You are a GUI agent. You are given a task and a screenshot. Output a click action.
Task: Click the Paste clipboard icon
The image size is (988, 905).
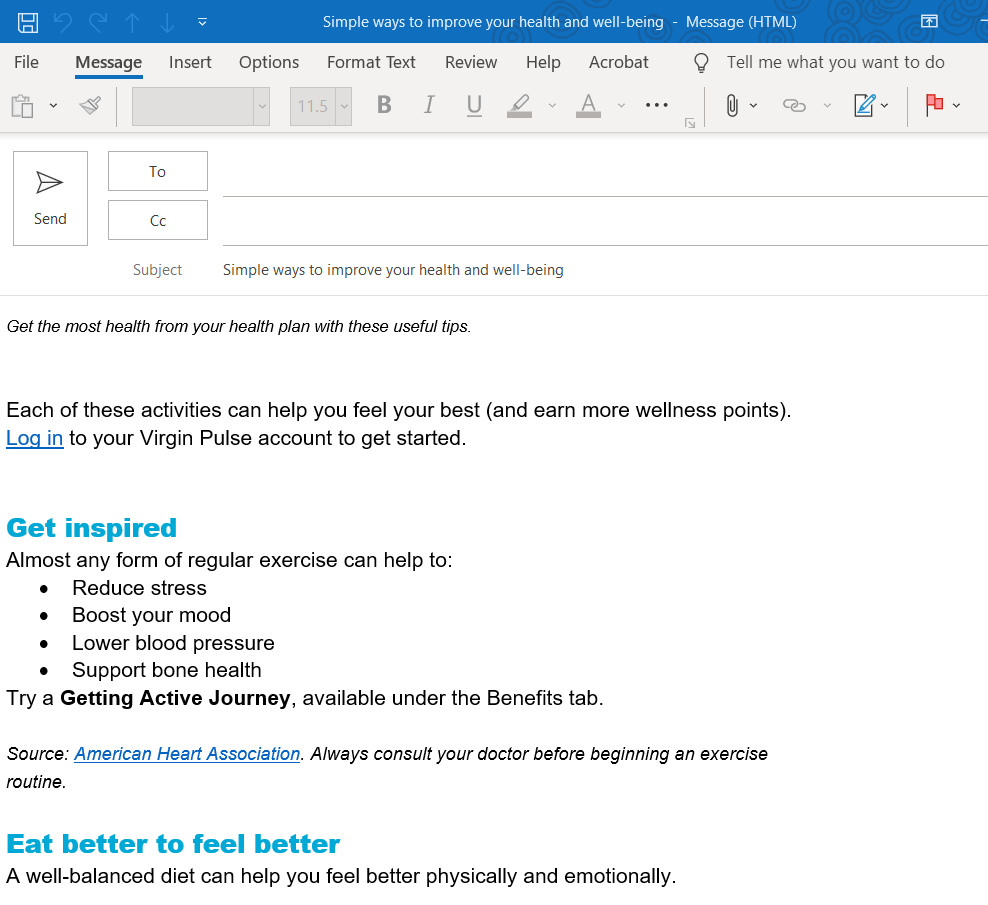pyautogui.click(x=22, y=106)
